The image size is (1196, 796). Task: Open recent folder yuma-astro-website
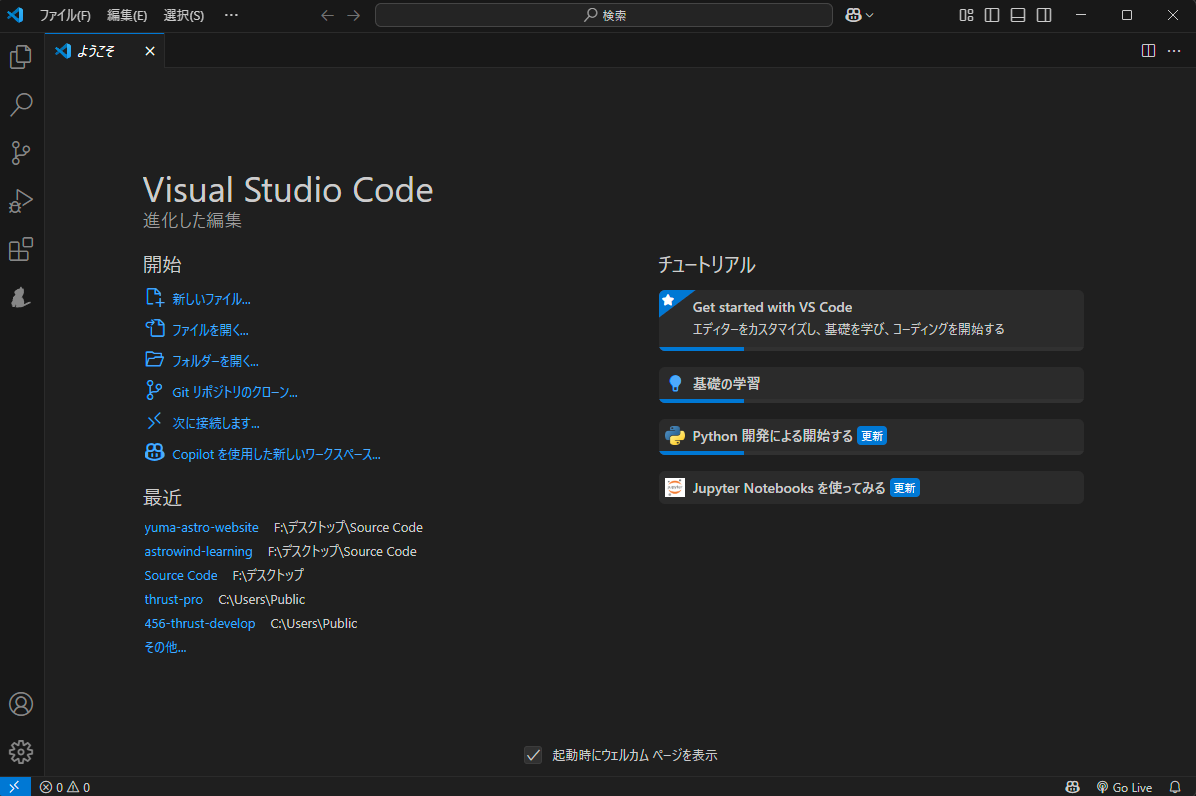201,528
